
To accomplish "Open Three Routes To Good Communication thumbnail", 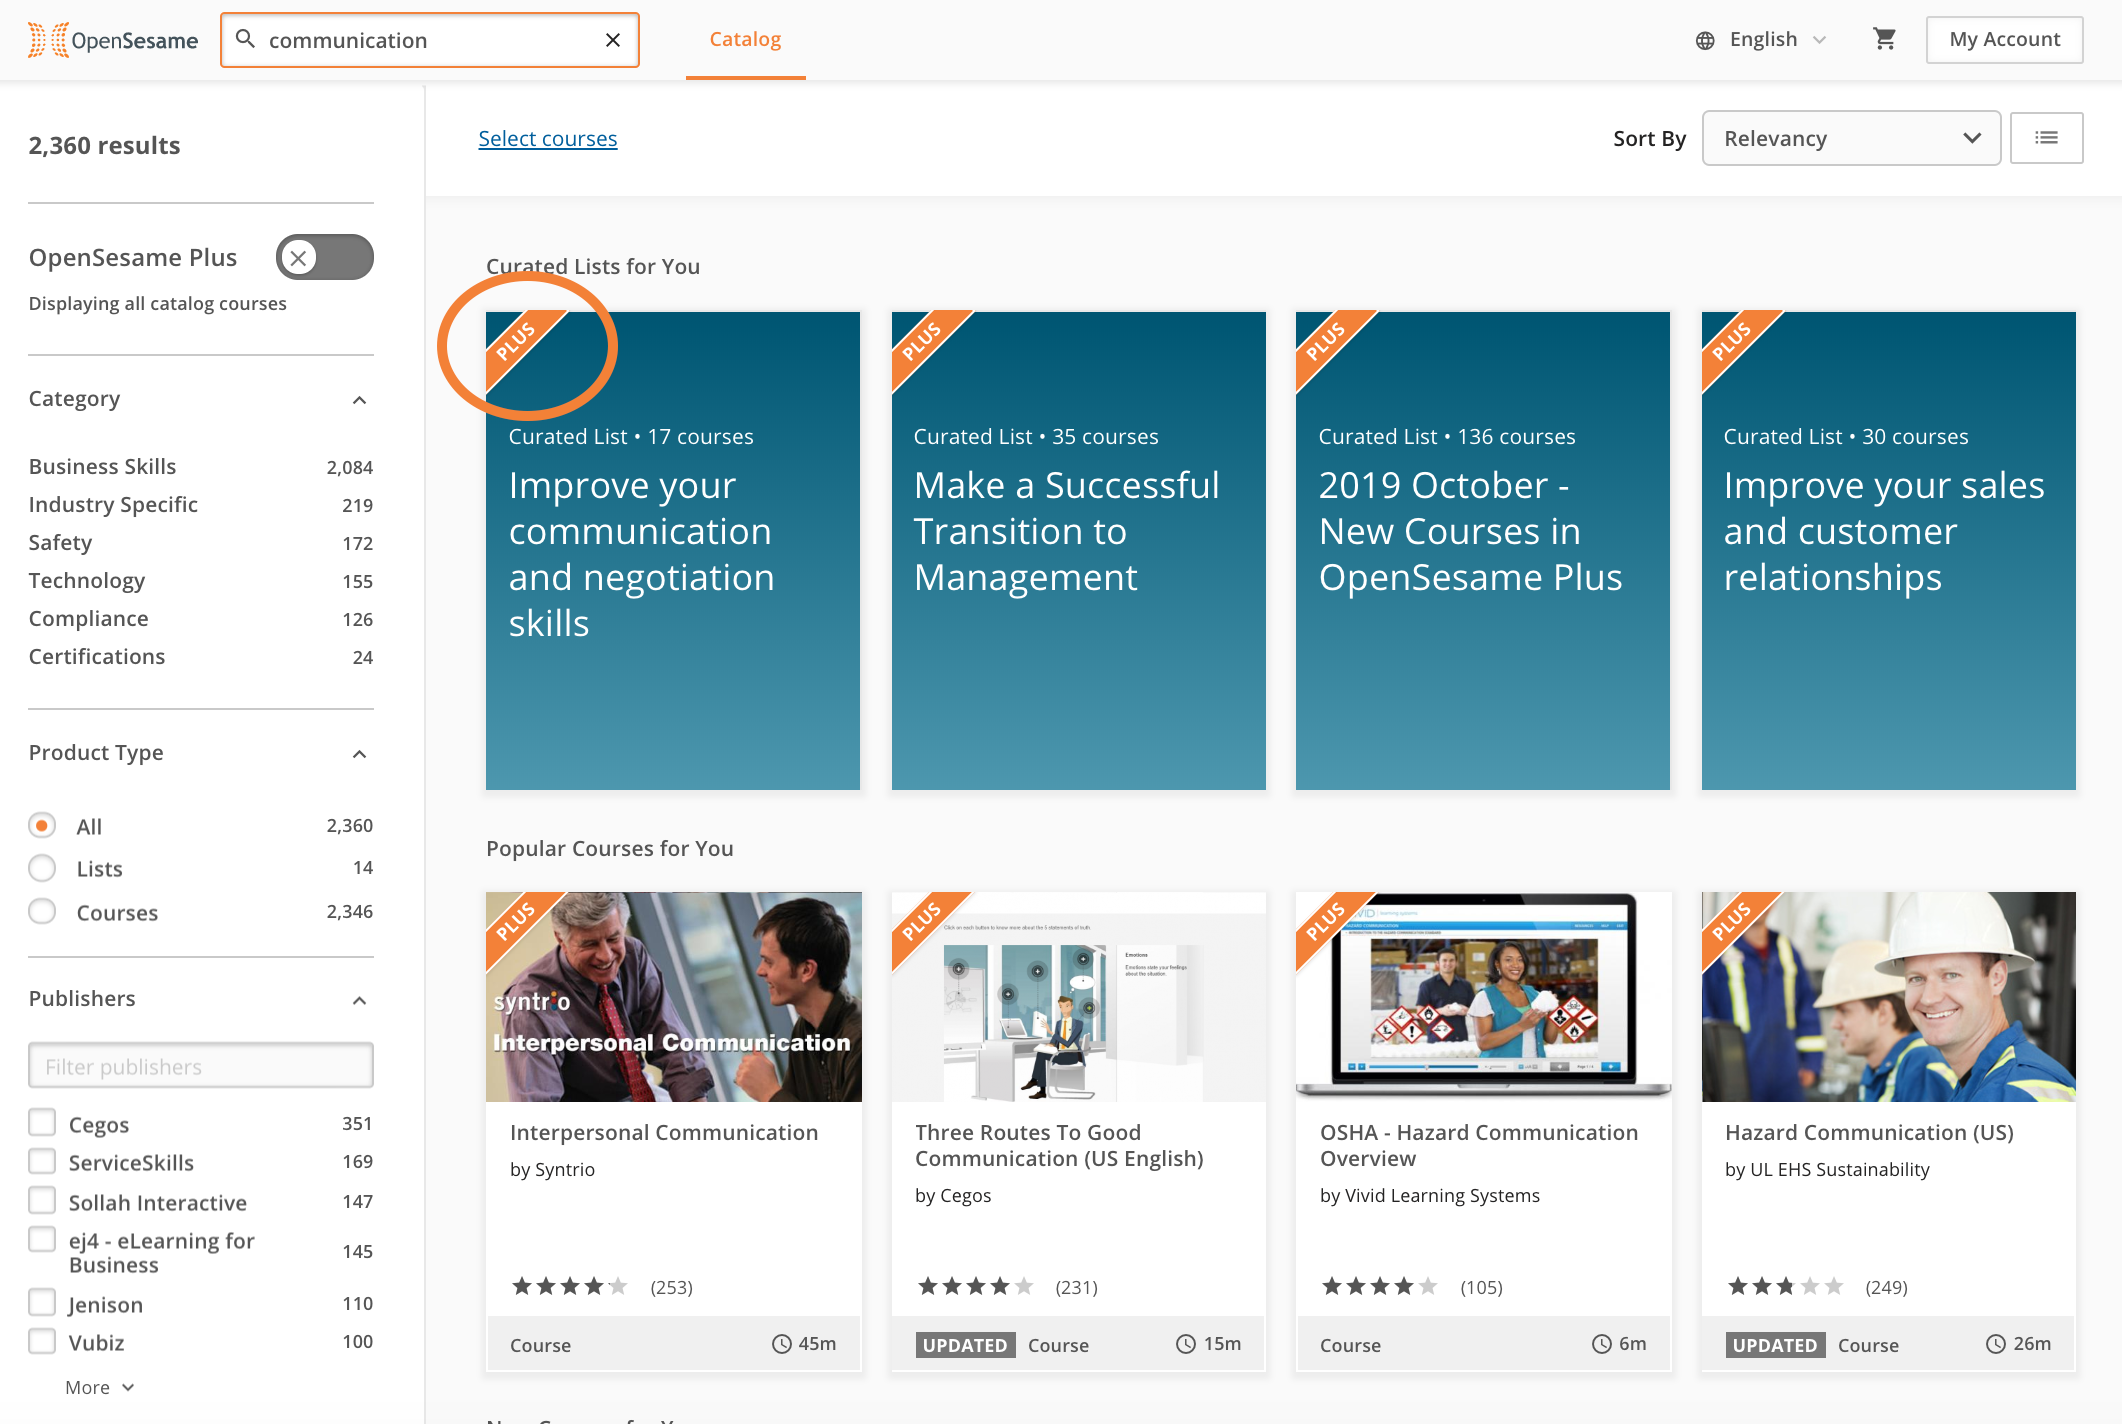I will coord(1078,996).
